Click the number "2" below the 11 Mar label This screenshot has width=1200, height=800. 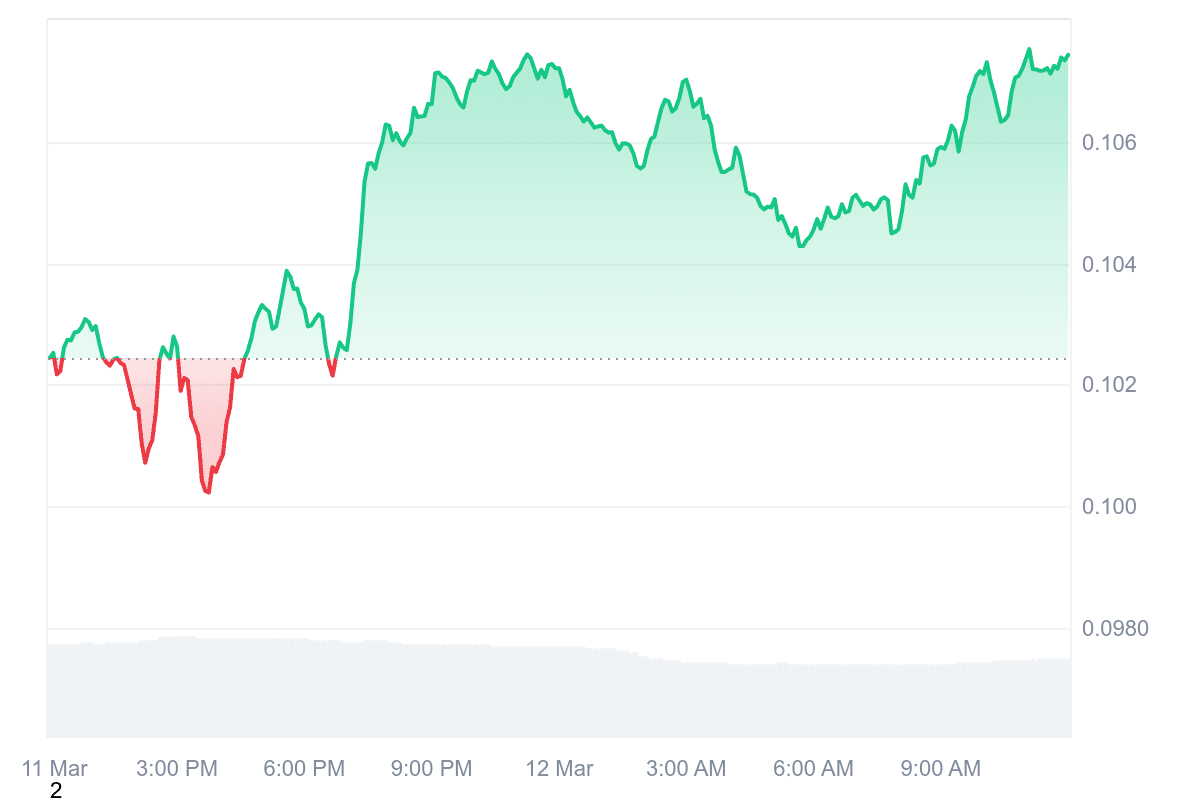click(56, 791)
